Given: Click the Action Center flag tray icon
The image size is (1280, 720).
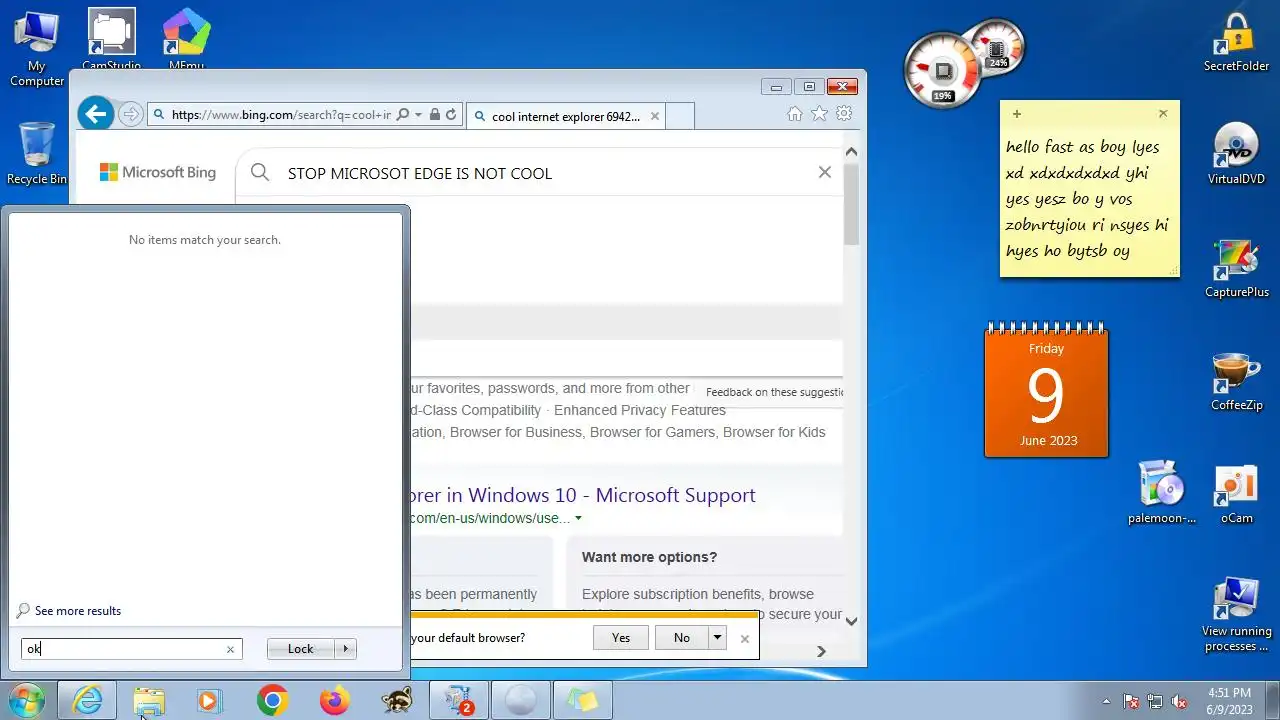Looking at the screenshot, I should (x=1131, y=702).
